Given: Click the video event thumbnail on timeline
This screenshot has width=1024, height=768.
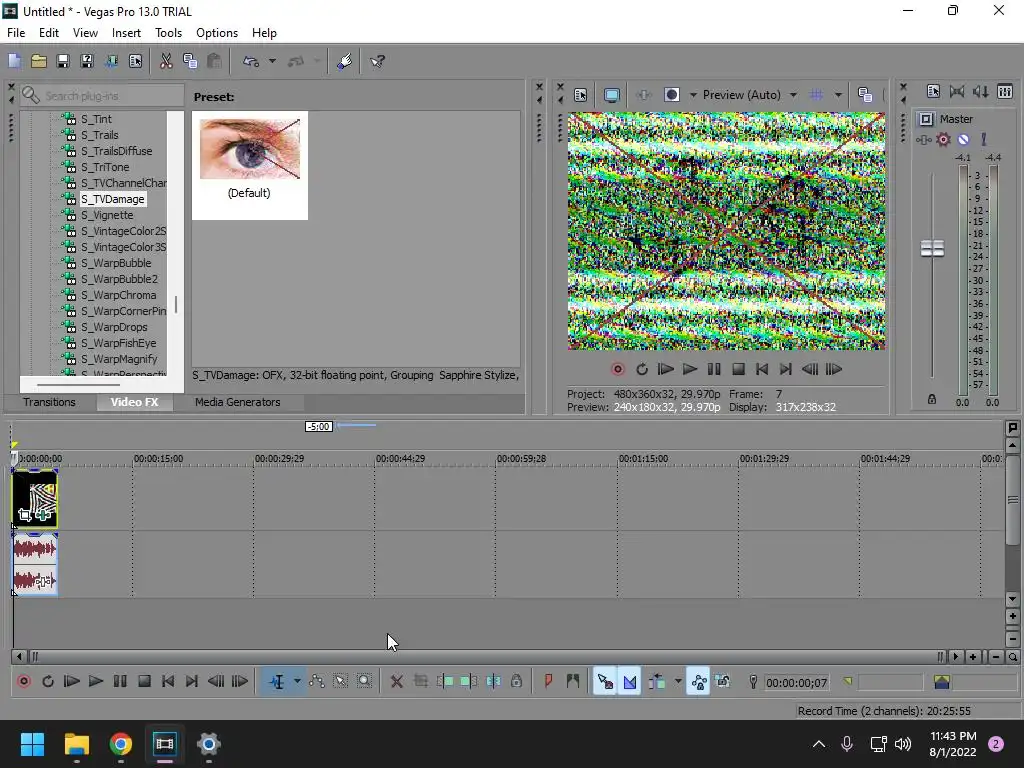Looking at the screenshot, I should (35, 499).
